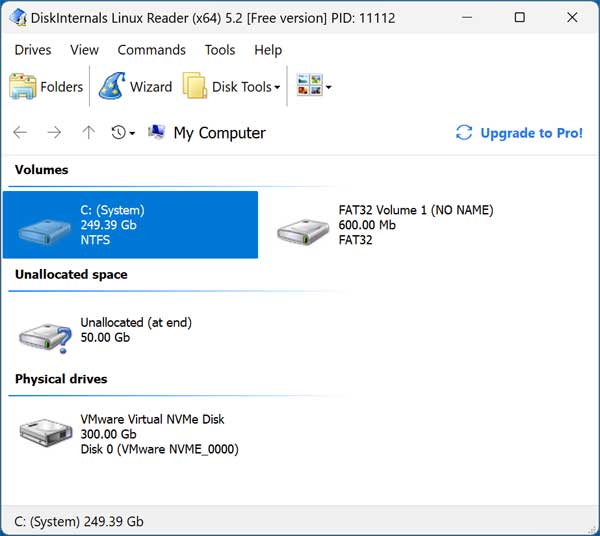Screen dimensions: 600x536
Task: Open the Commands menu
Action: coord(152,50)
